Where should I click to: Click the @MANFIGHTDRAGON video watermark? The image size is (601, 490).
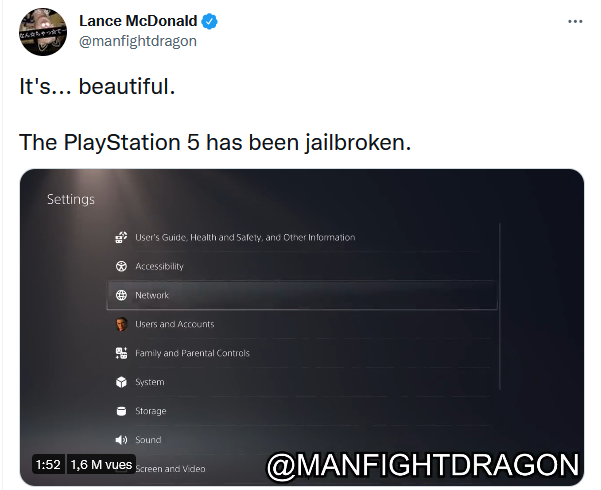coord(423,465)
